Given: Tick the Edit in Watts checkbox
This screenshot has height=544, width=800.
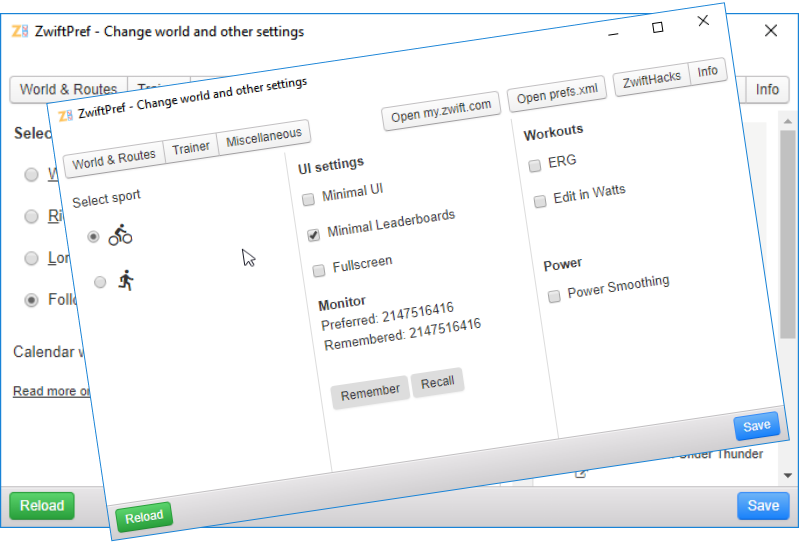Looking at the screenshot, I should click(540, 202).
